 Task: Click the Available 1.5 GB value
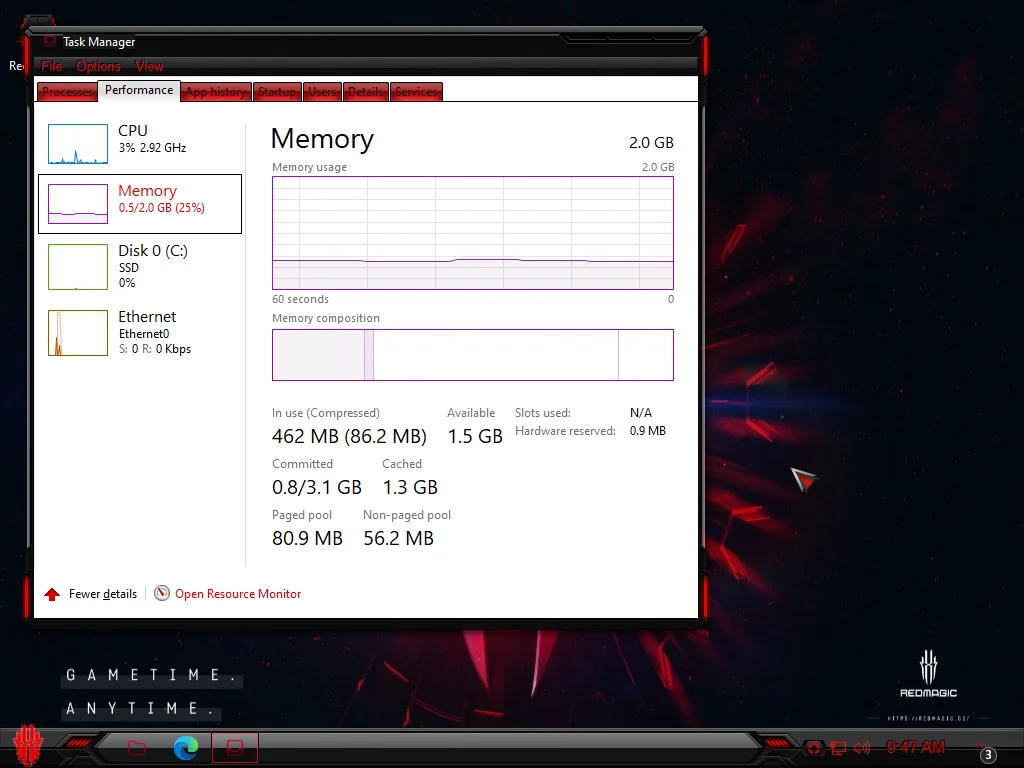point(475,436)
